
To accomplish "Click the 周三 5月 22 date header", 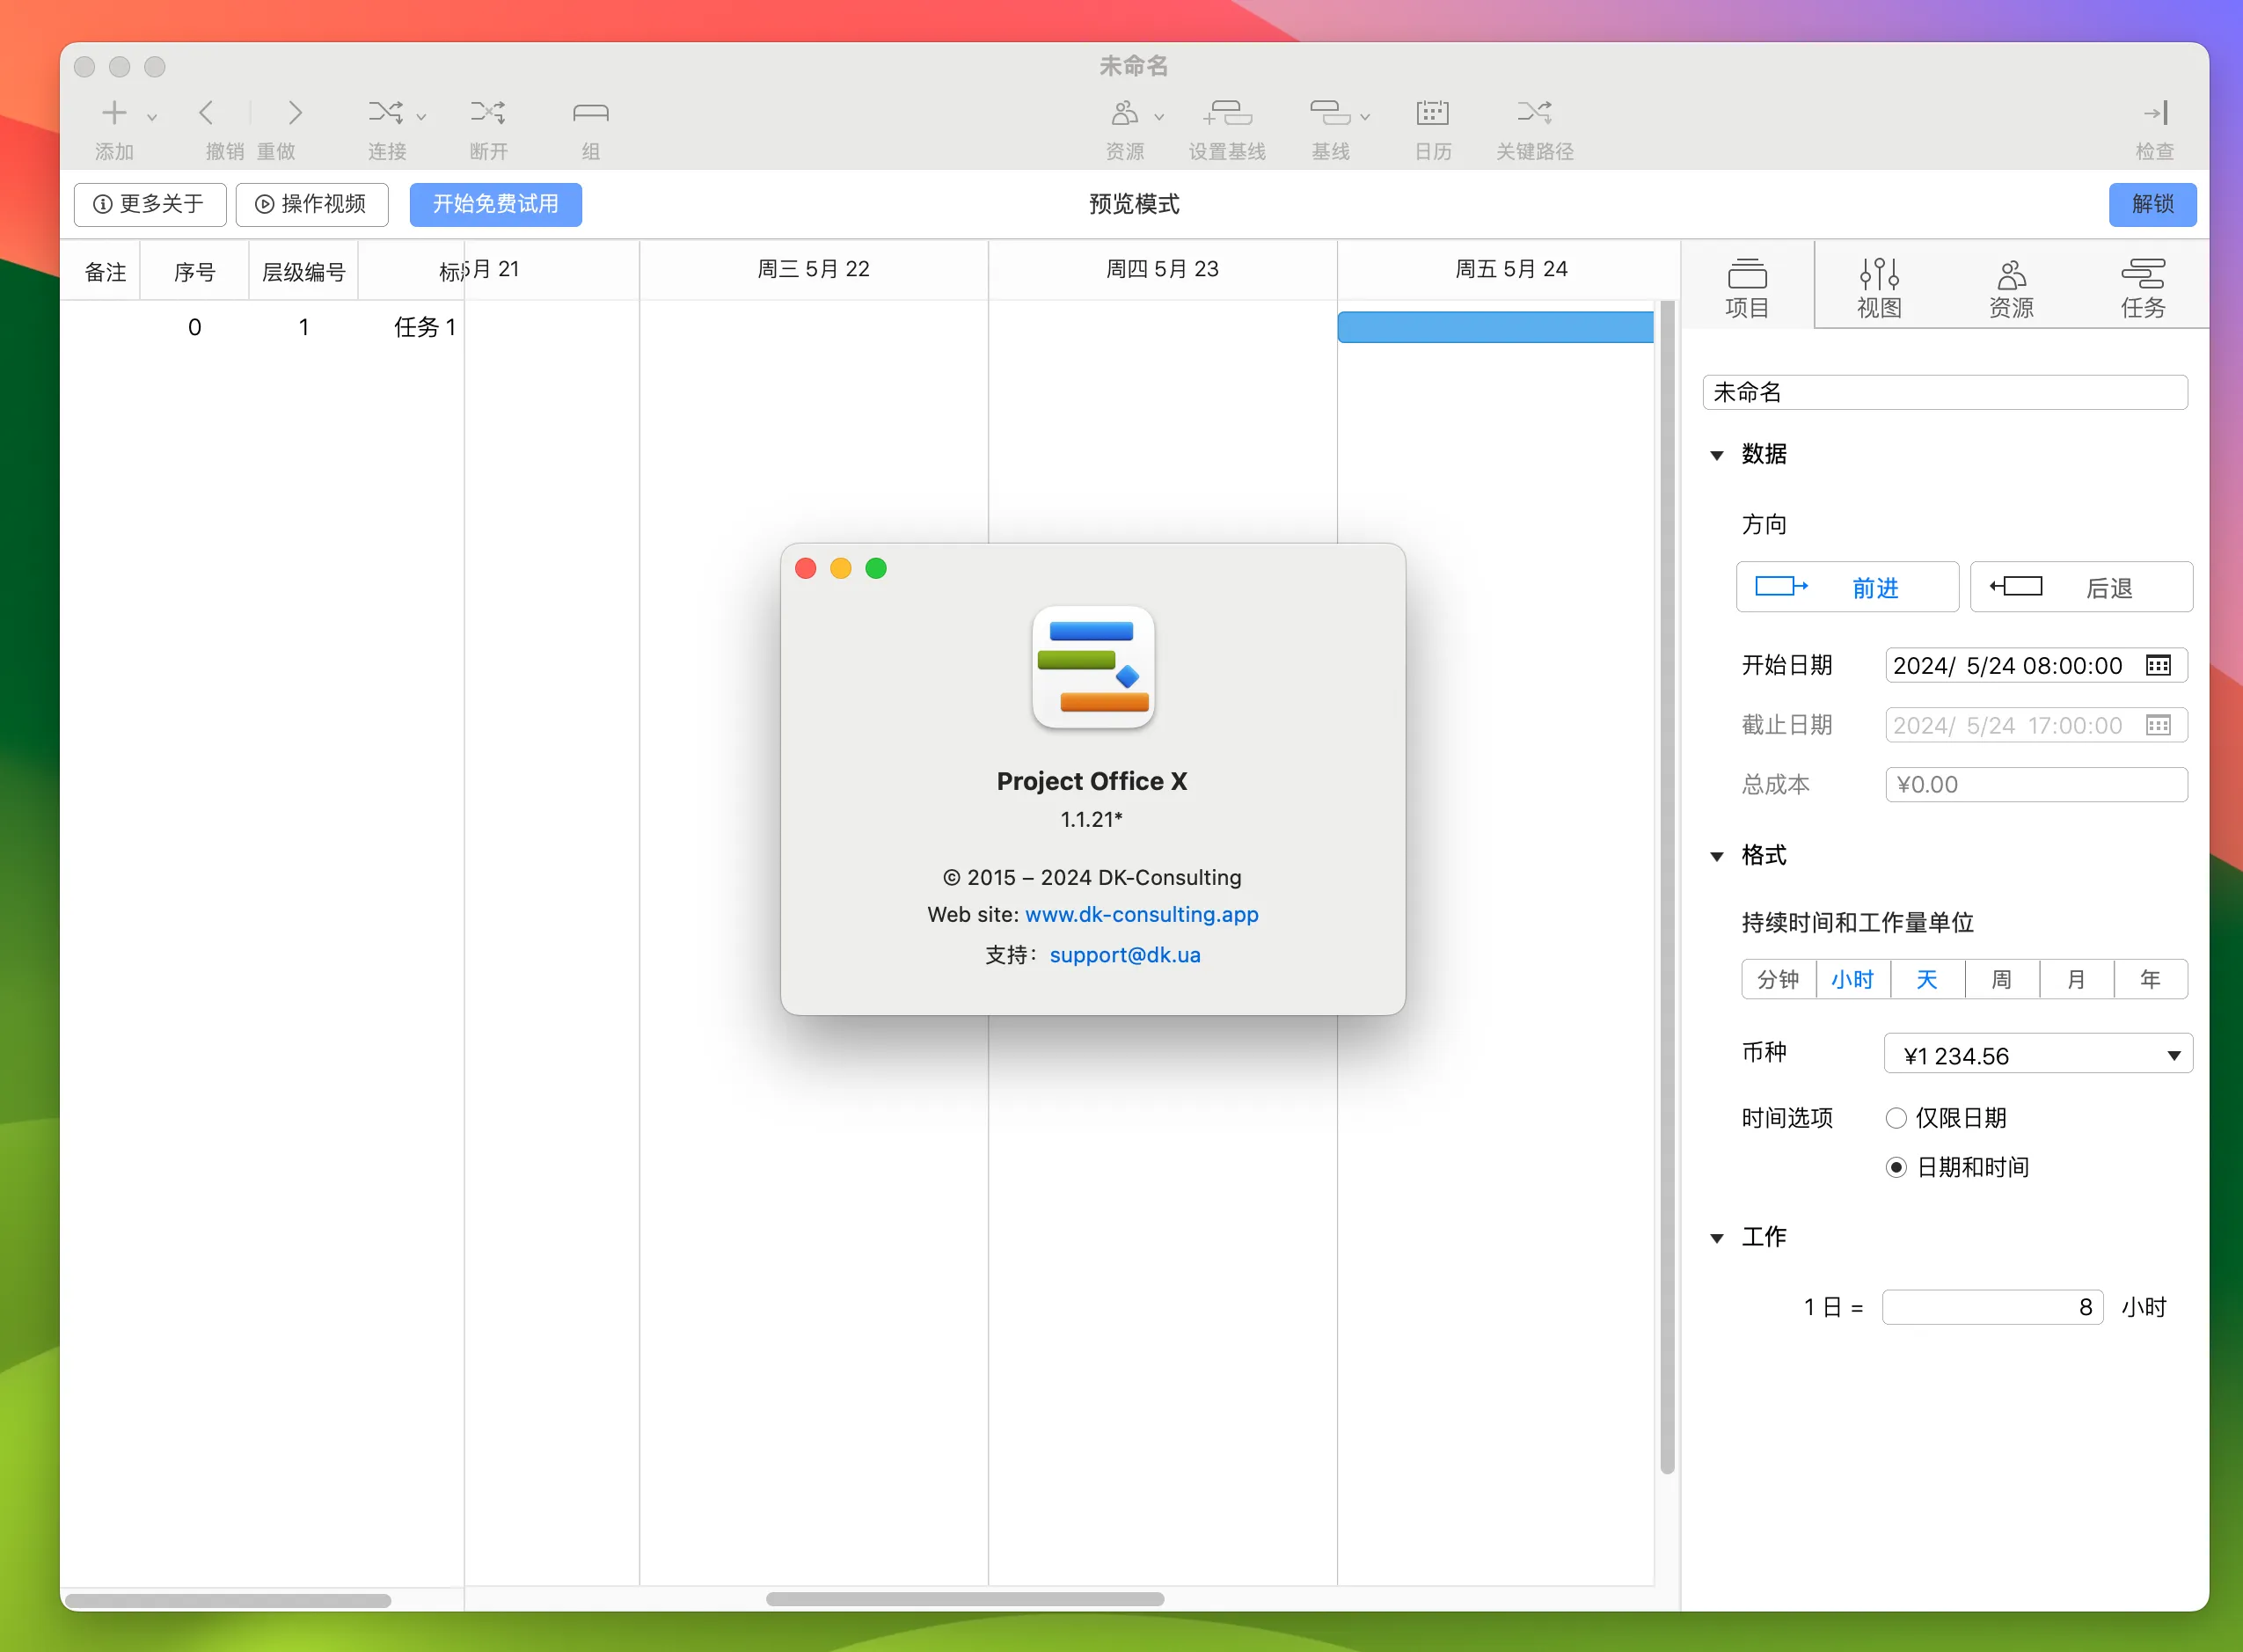I will (813, 269).
